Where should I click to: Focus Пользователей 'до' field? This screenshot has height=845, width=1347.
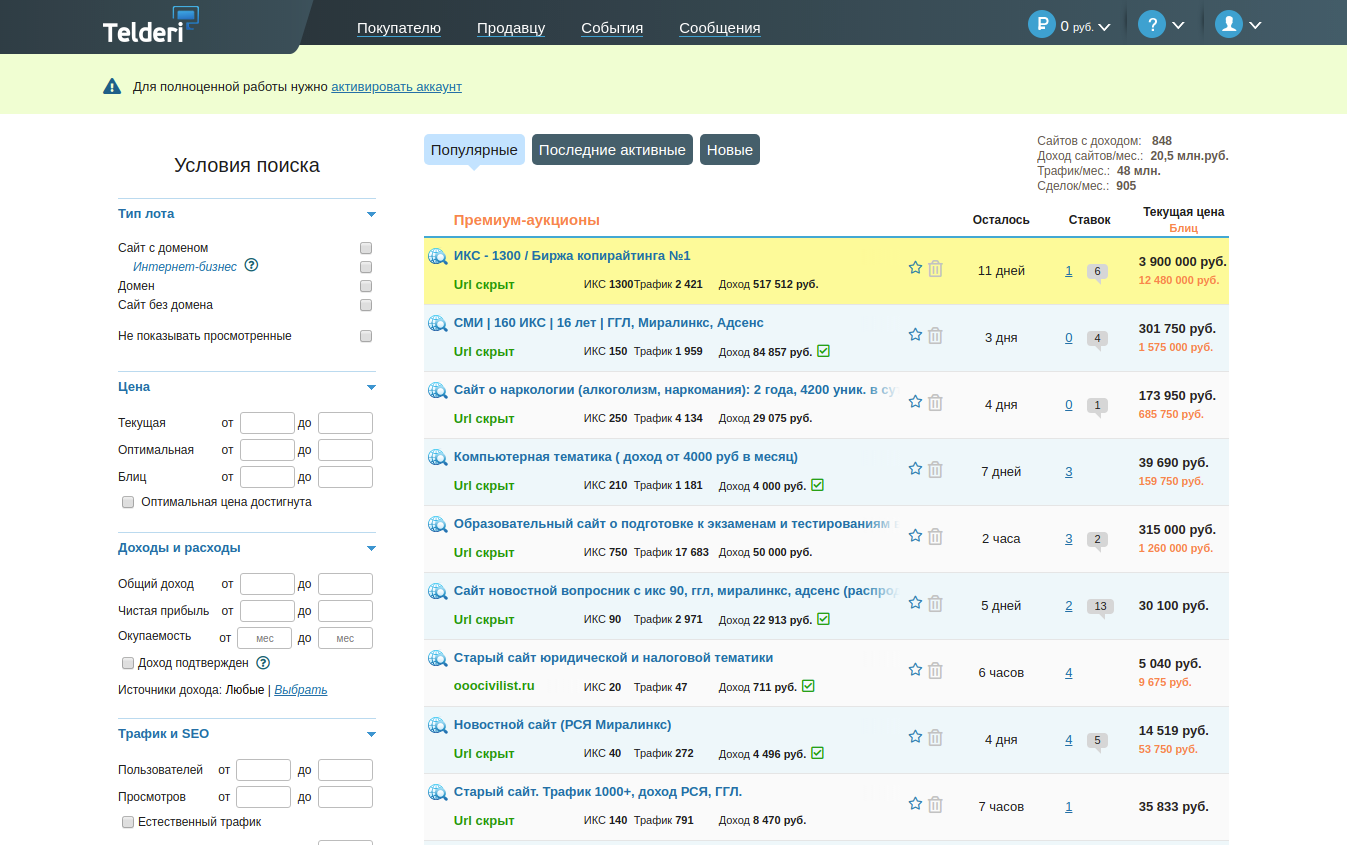345,770
